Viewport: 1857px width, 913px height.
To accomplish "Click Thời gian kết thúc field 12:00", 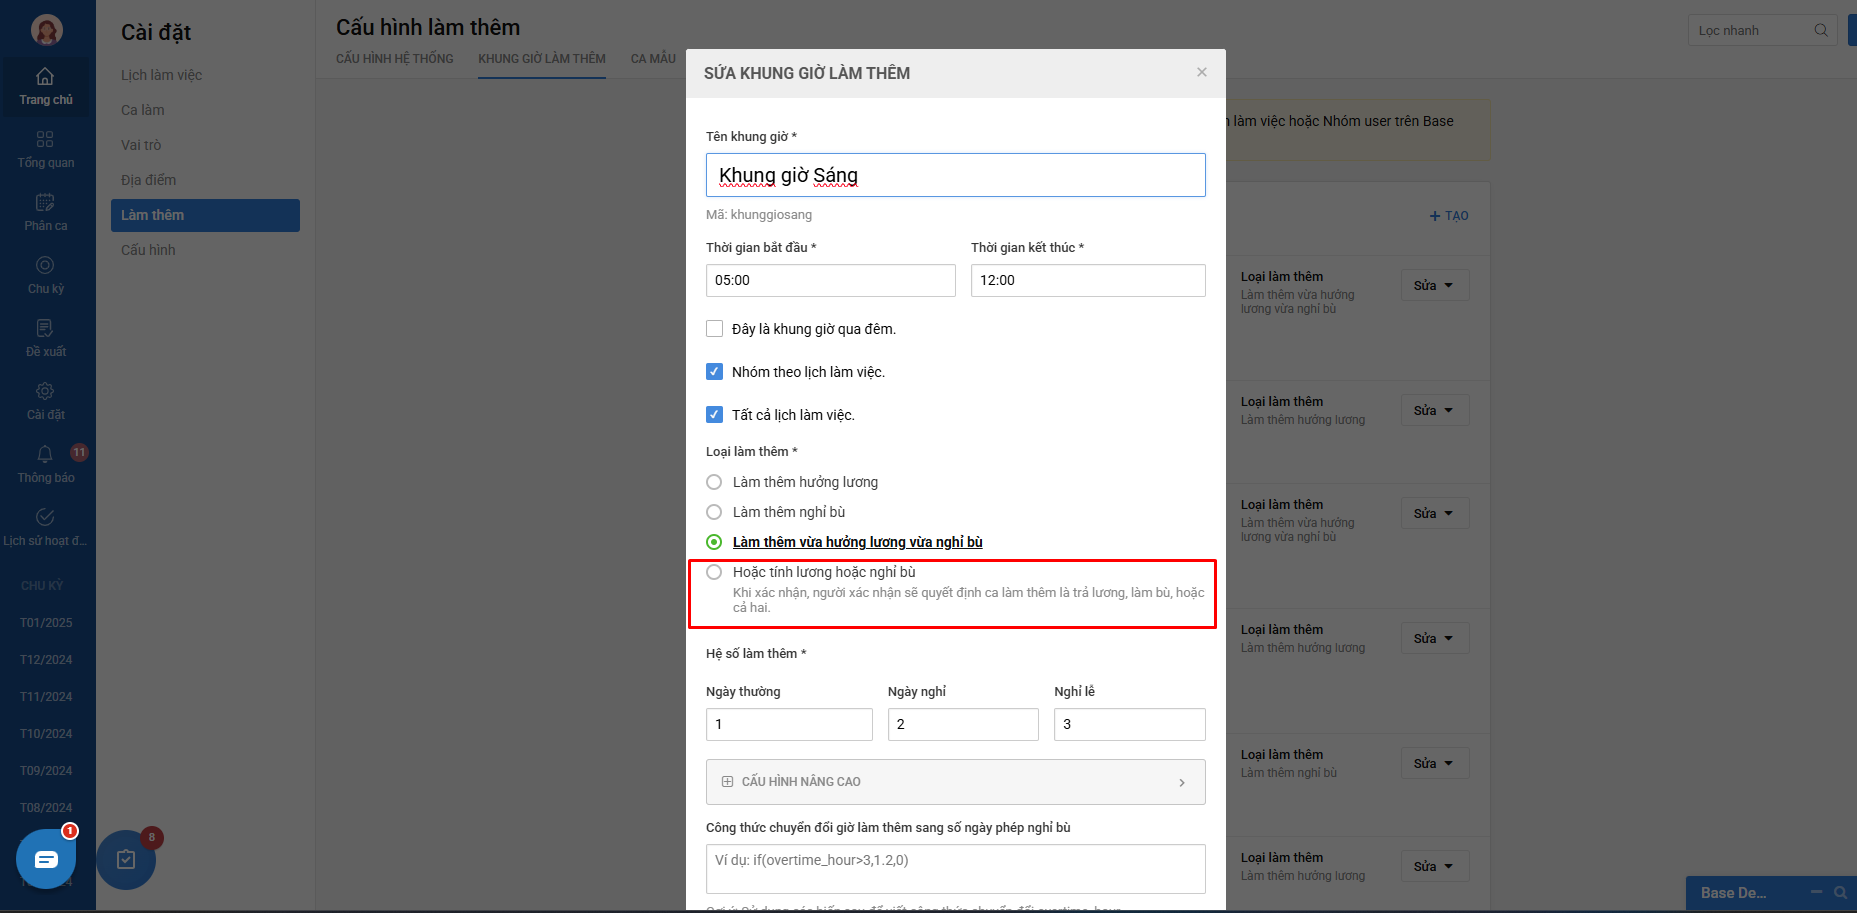I will (x=1088, y=280).
